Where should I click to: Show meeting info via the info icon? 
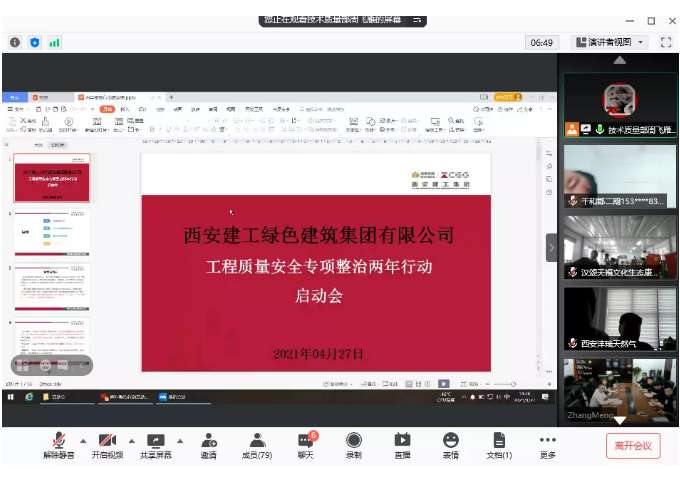[x=15, y=42]
